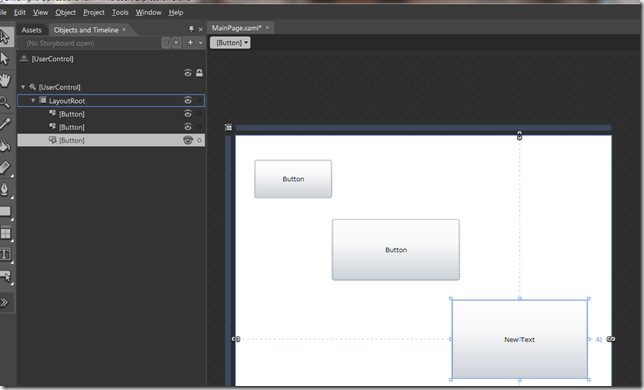Viewport: 644px width, 390px height.
Task: Collapse the LayoutRoot tree node
Action: click(x=33, y=100)
